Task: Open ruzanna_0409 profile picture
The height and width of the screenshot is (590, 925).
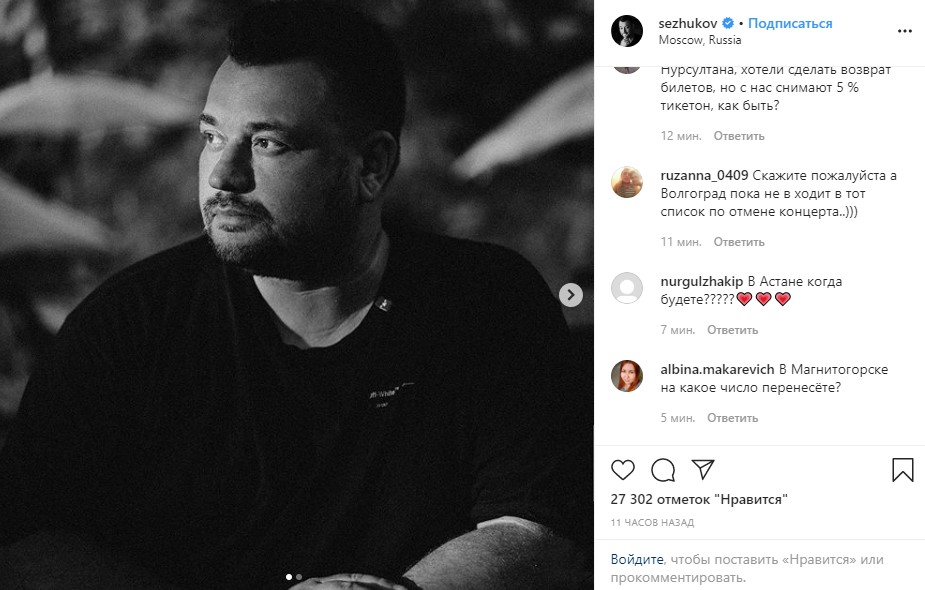Action: (x=626, y=182)
